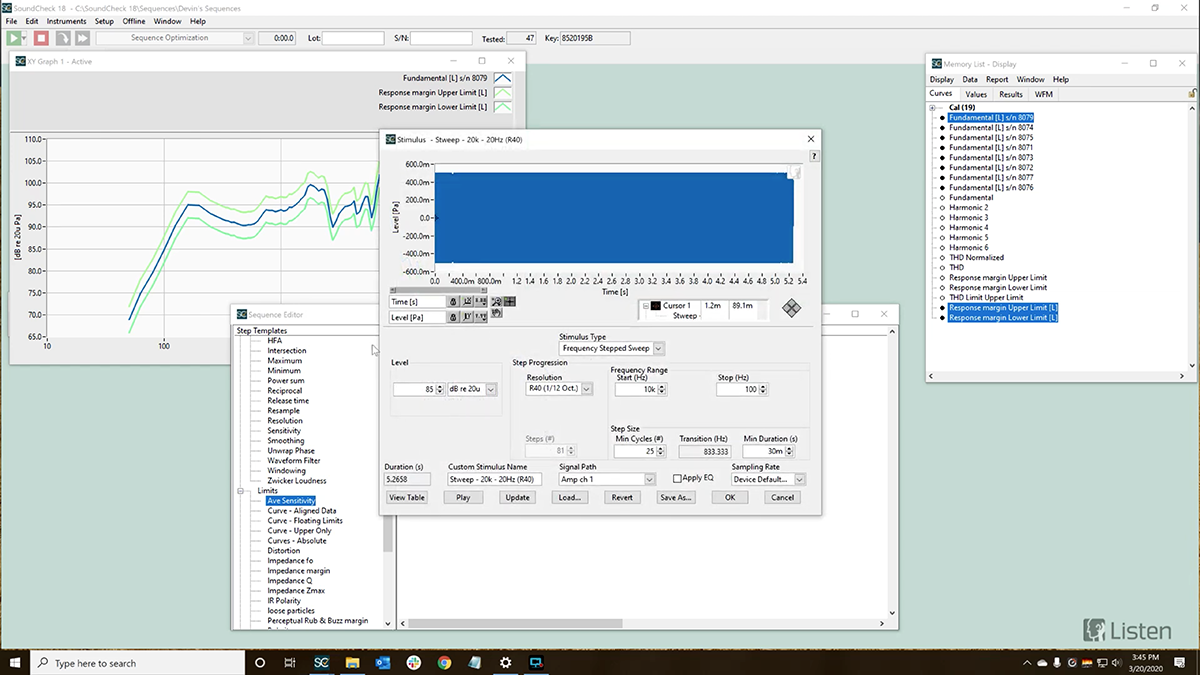Click the Custom Stimulus Name field

pyautogui.click(x=494, y=480)
